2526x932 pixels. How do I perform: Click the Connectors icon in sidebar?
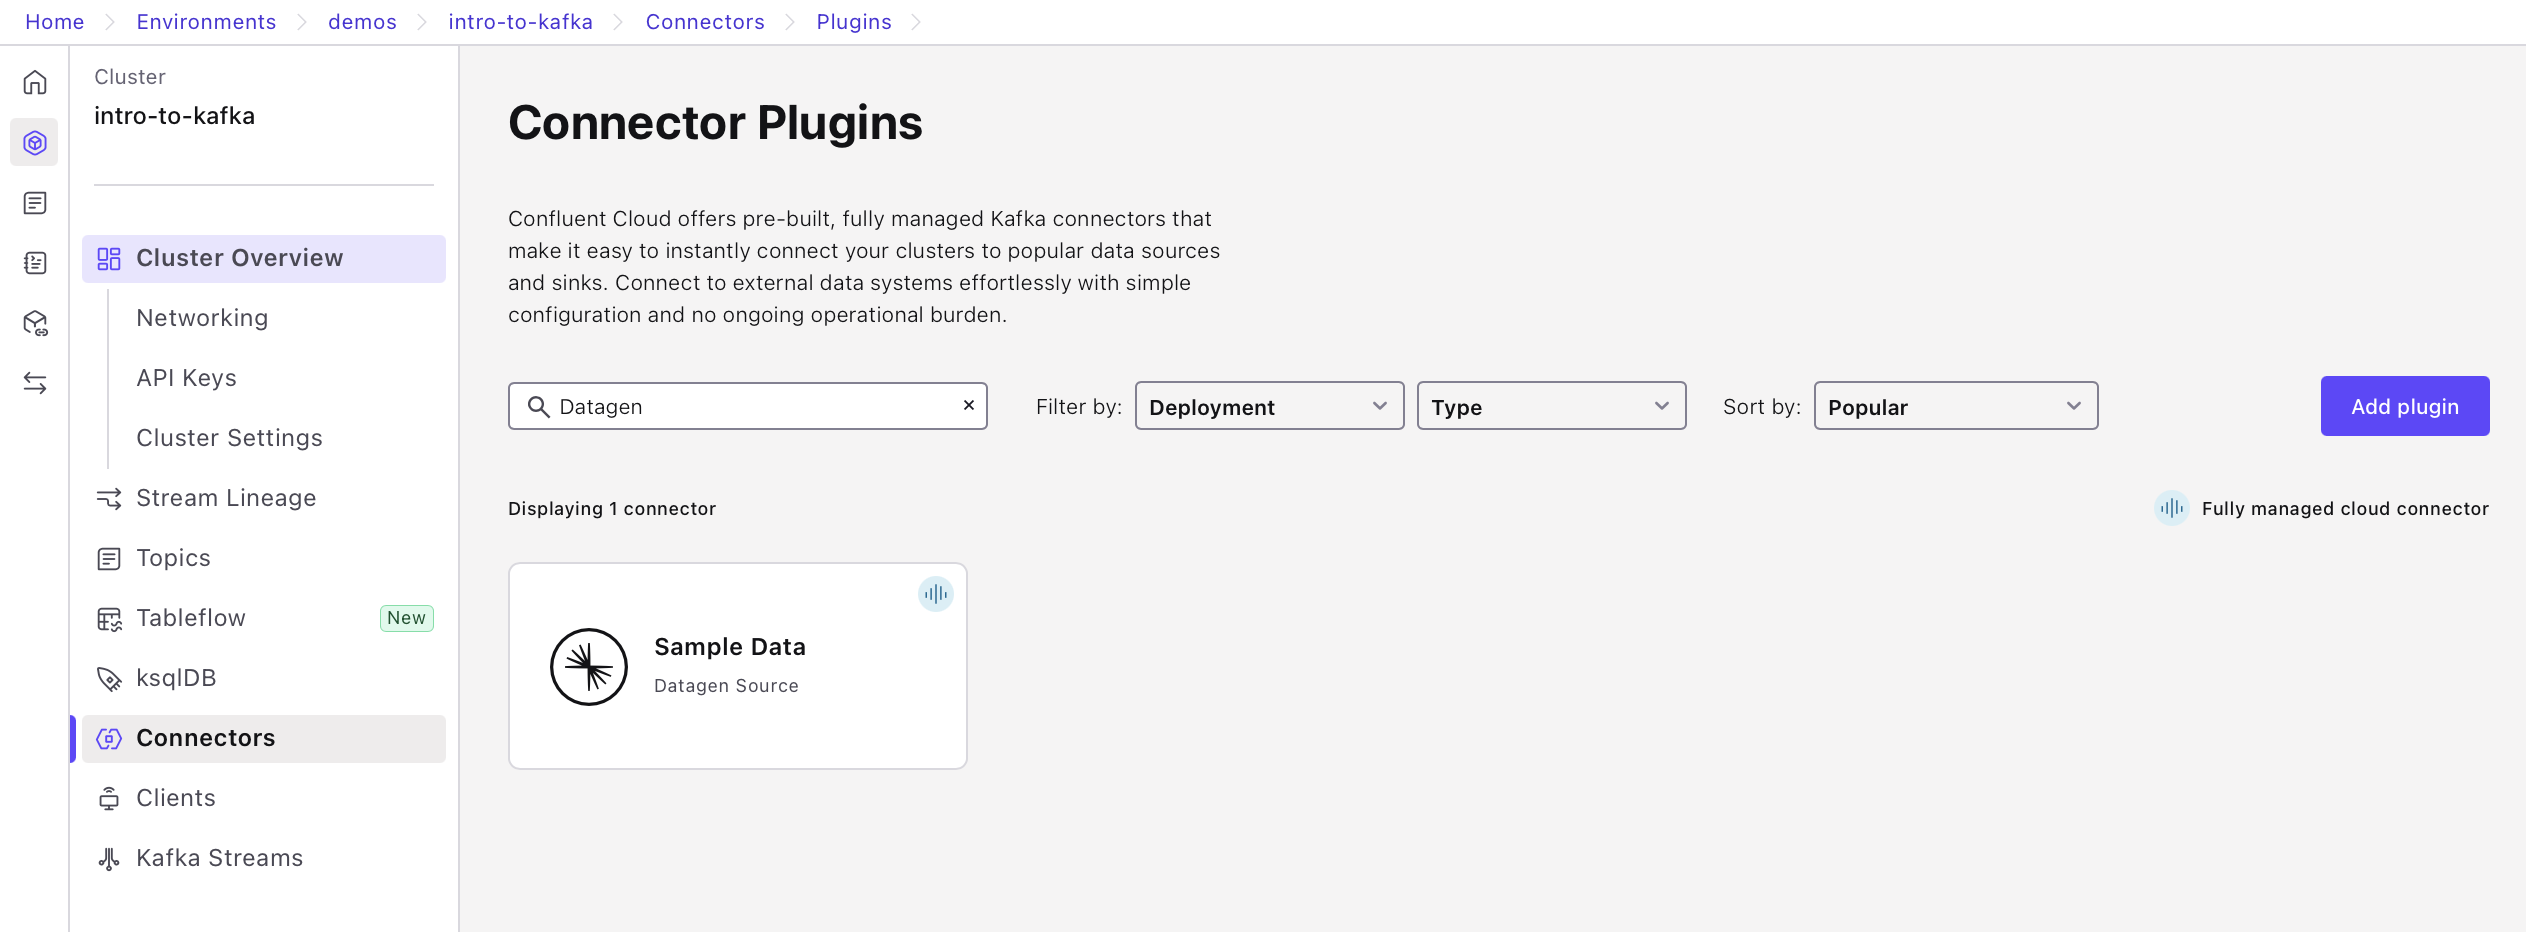tap(109, 739)
